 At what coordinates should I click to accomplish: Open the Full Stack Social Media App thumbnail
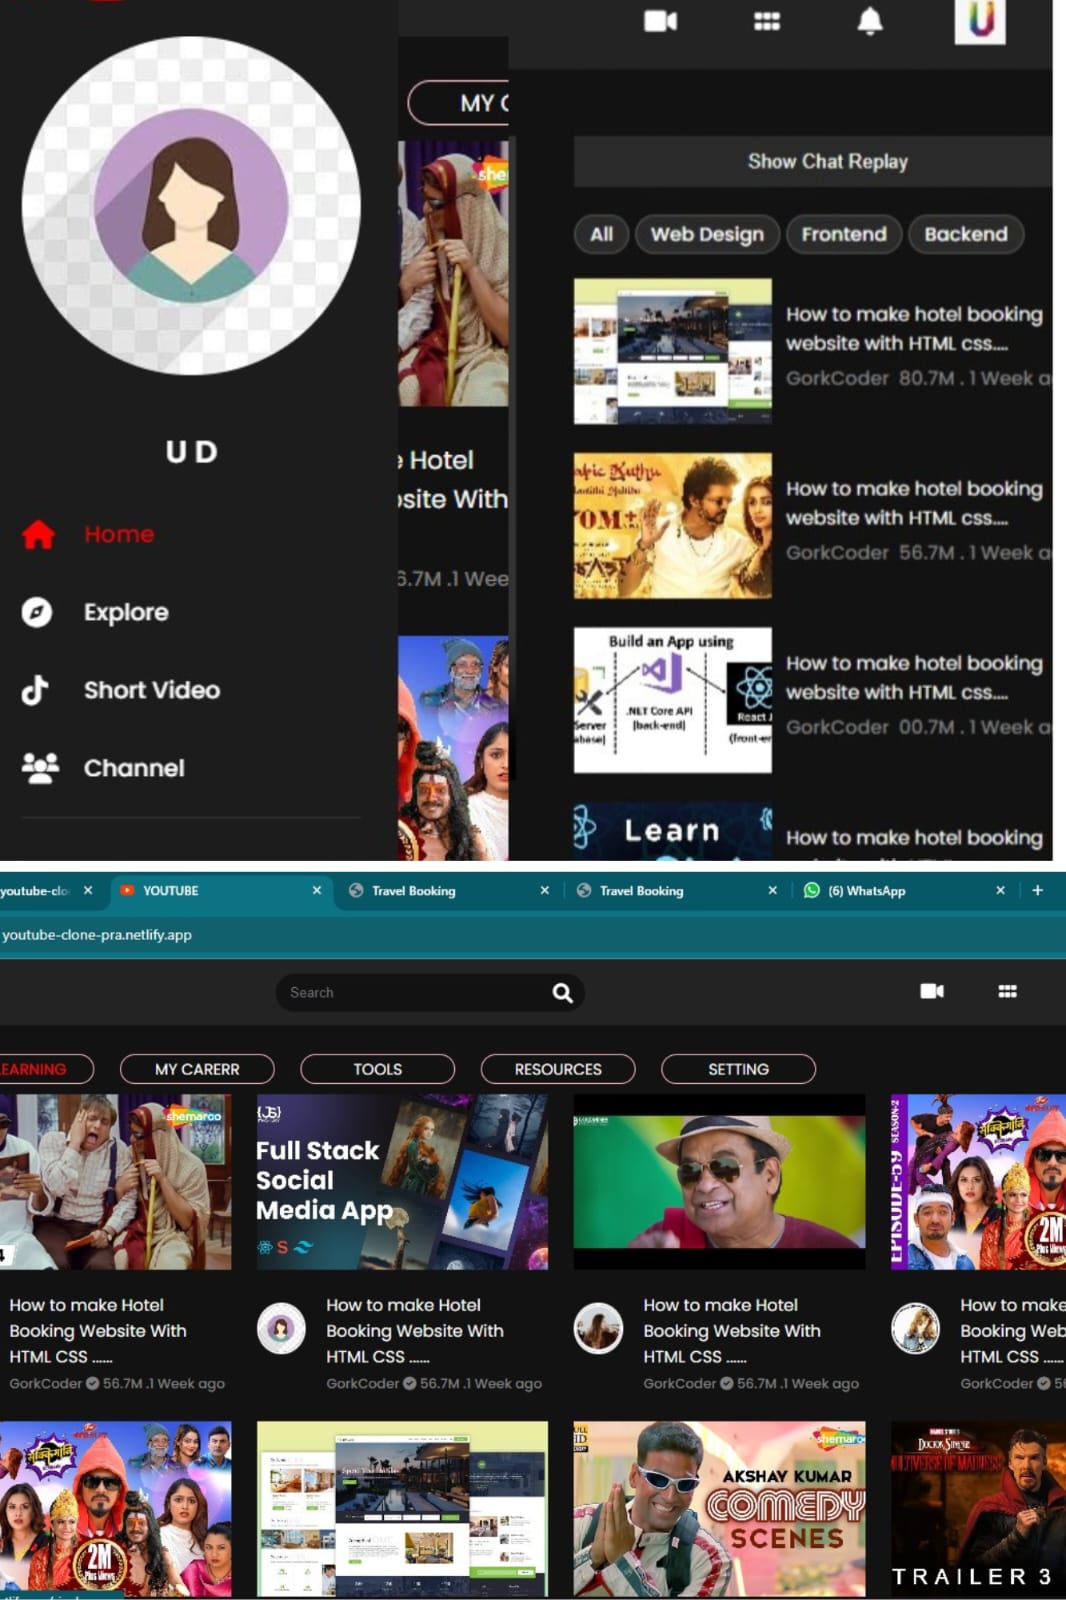click(x=402, y=1182)
